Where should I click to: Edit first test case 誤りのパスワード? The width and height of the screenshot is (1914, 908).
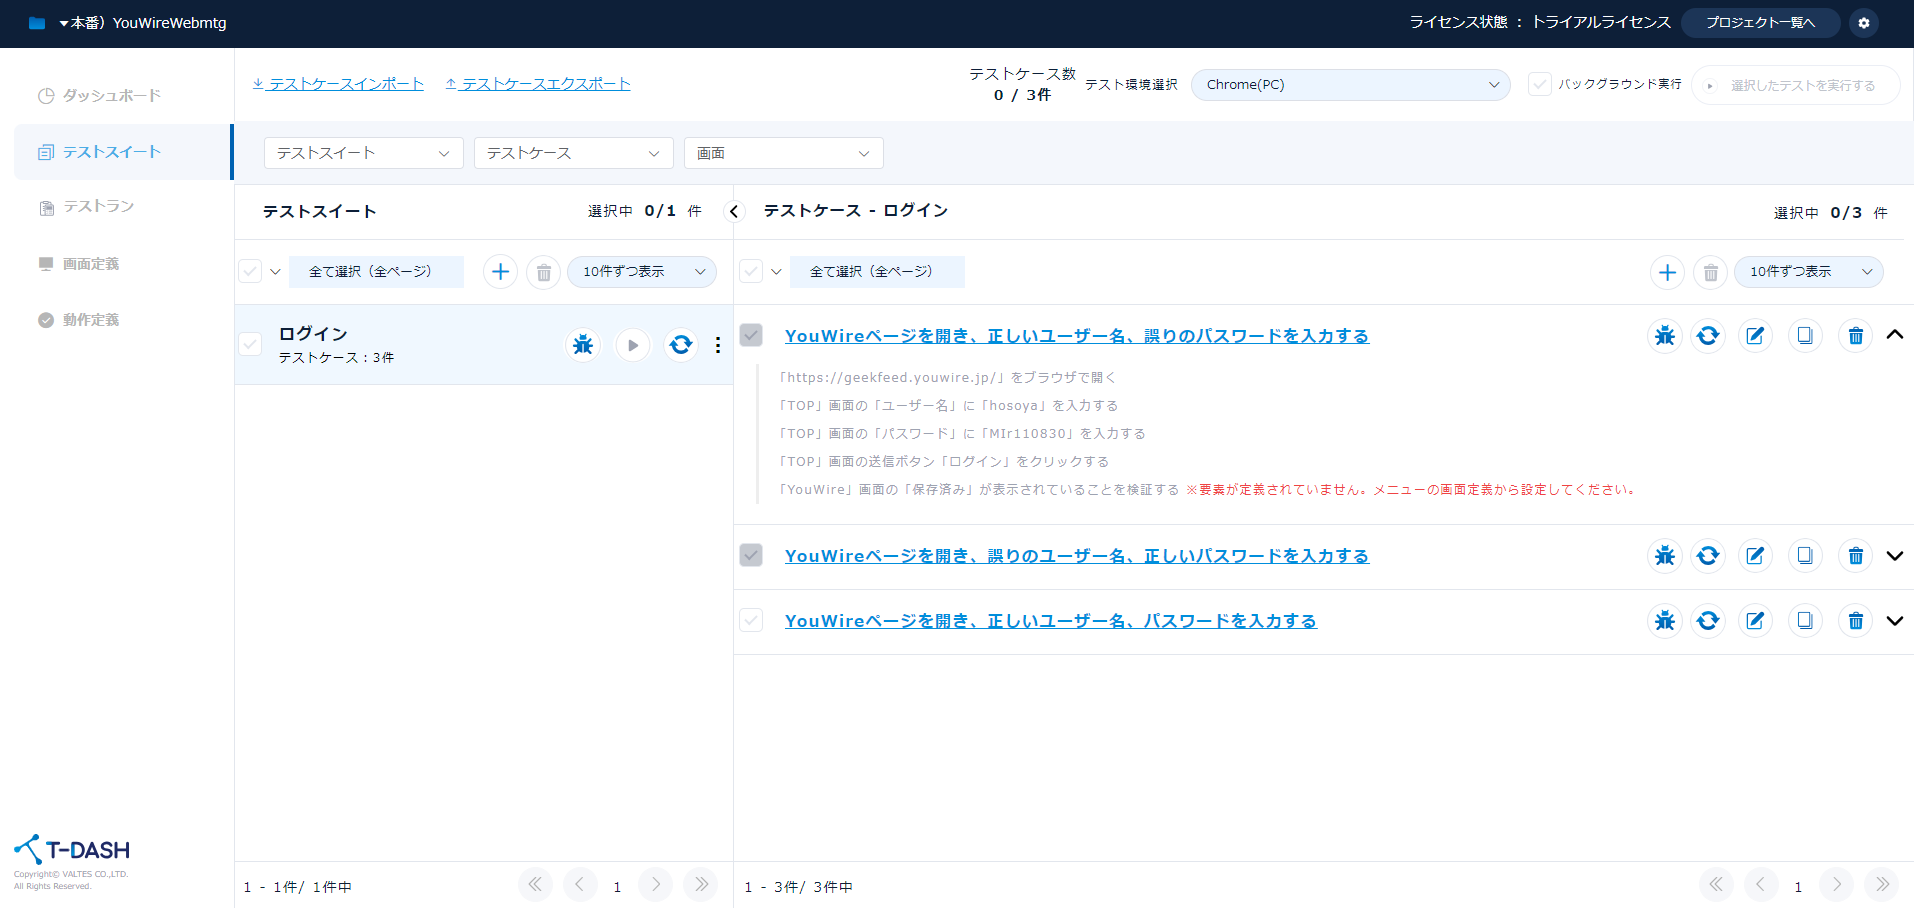1755,336
